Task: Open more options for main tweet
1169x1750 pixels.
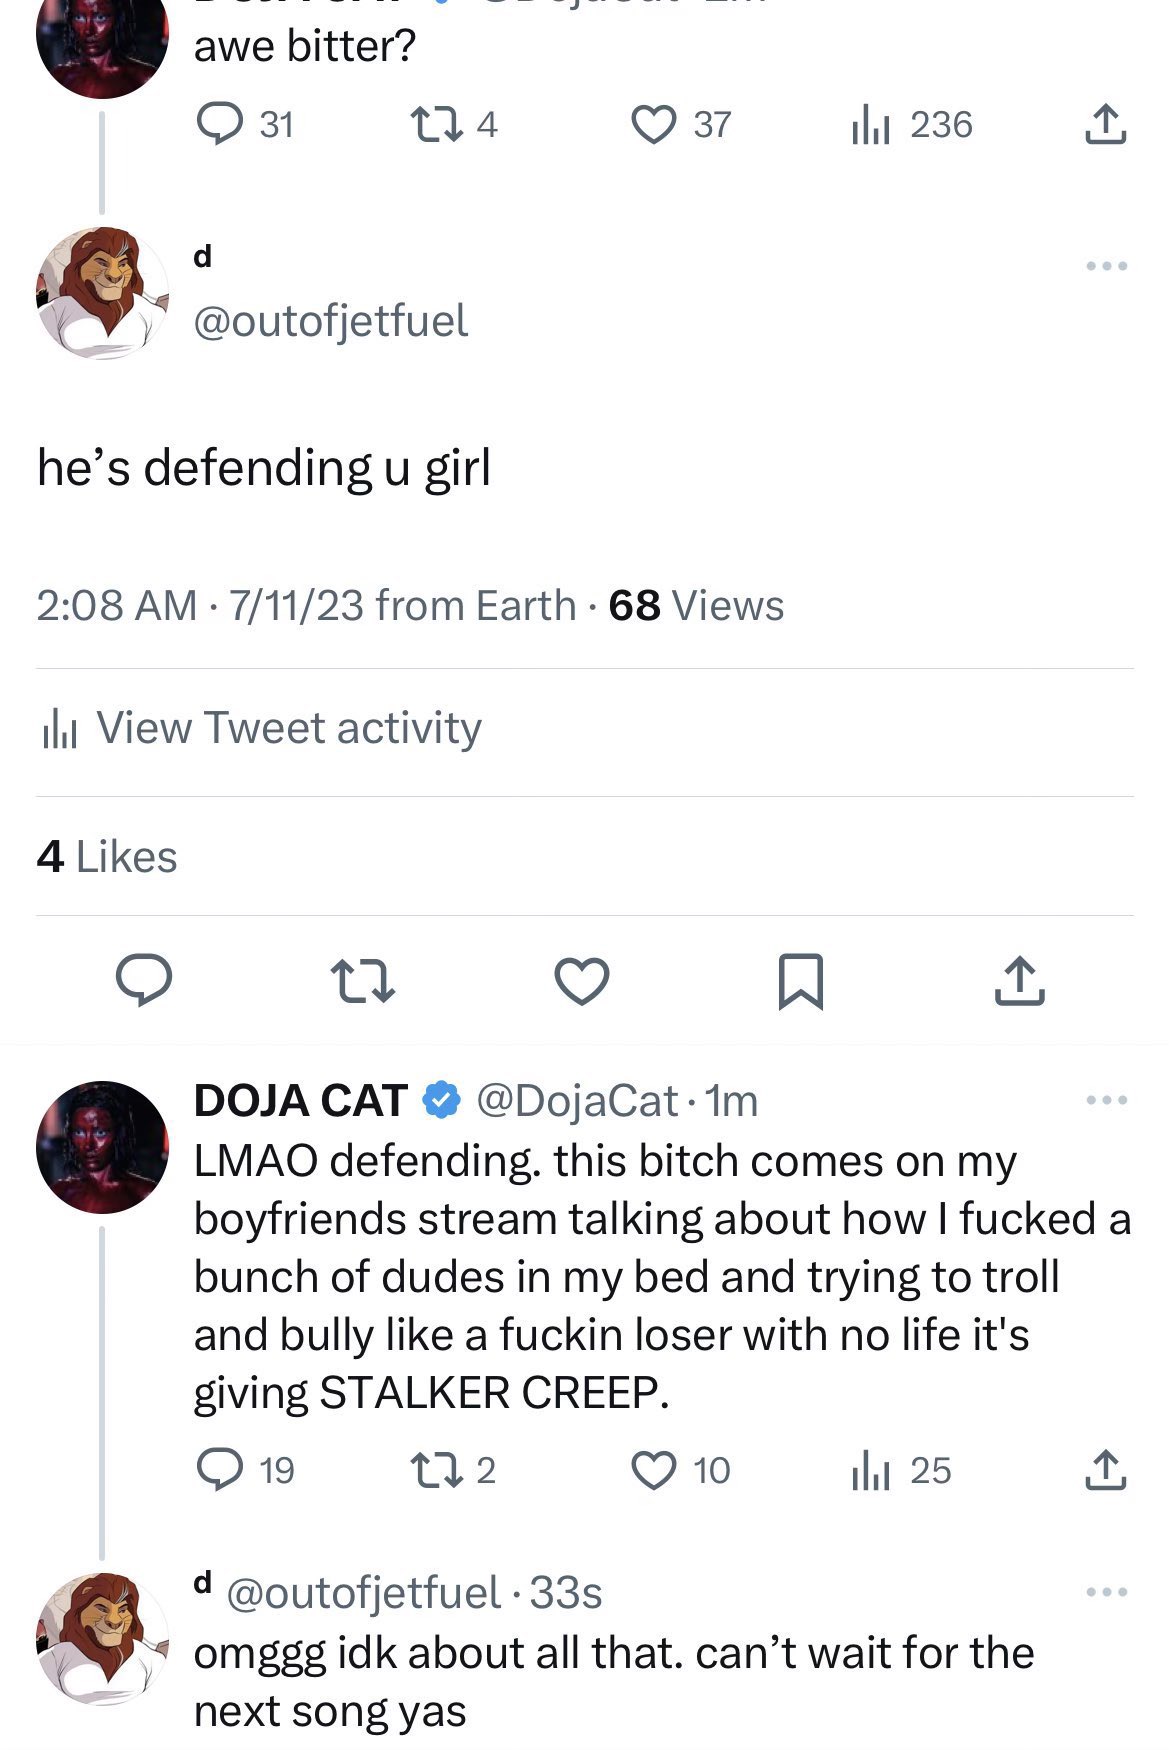Action: pyautogui.click(x=1107, y=266)
